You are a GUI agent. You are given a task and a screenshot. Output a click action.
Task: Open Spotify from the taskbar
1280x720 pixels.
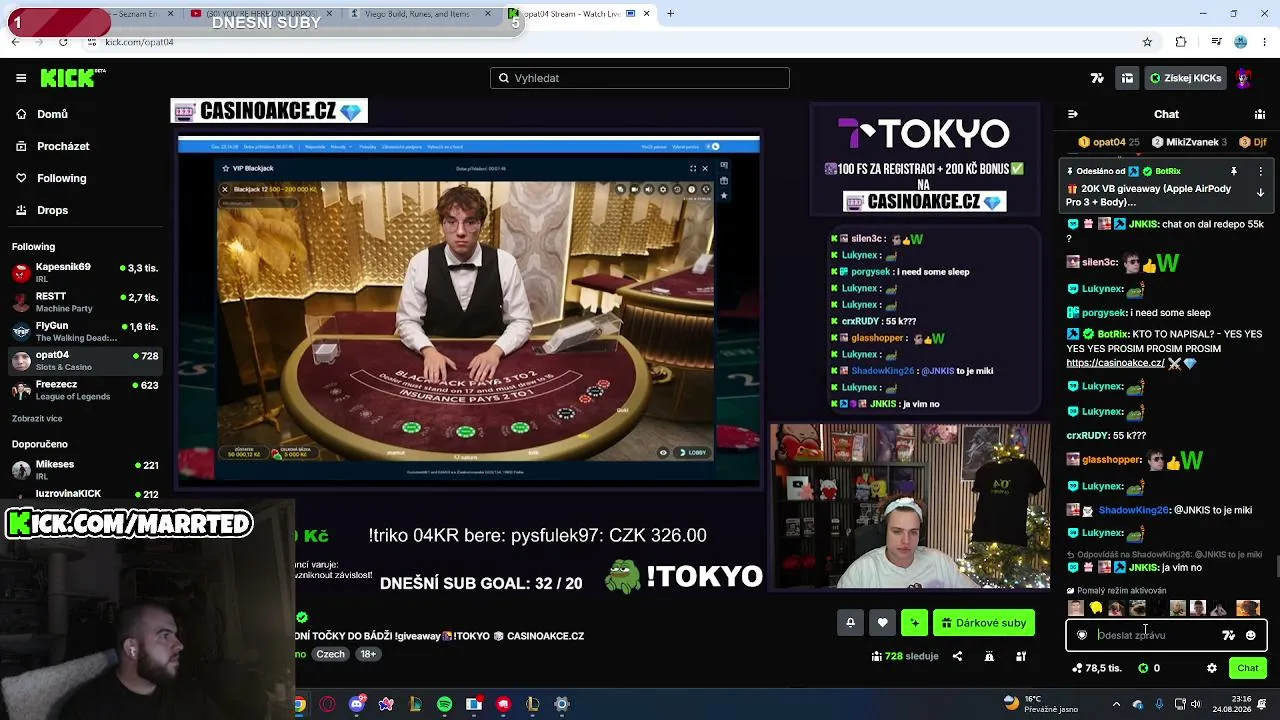[x=444, y=704]
